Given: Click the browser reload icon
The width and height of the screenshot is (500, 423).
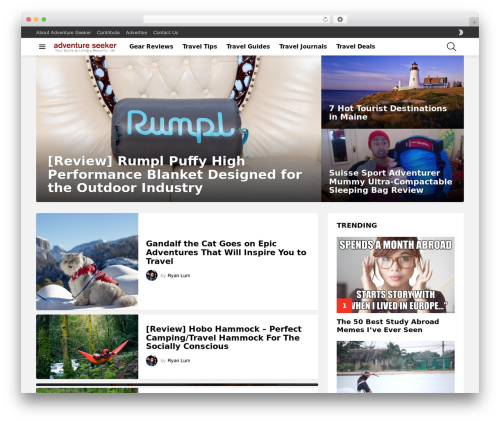Looking at the screenshot, I should [x=325, y=20].
